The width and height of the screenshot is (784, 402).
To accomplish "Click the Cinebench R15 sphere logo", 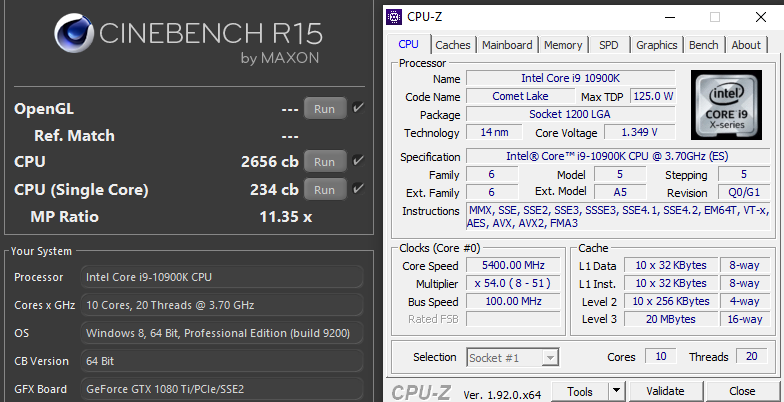I will pyautogui.click(x=74, y=32).
